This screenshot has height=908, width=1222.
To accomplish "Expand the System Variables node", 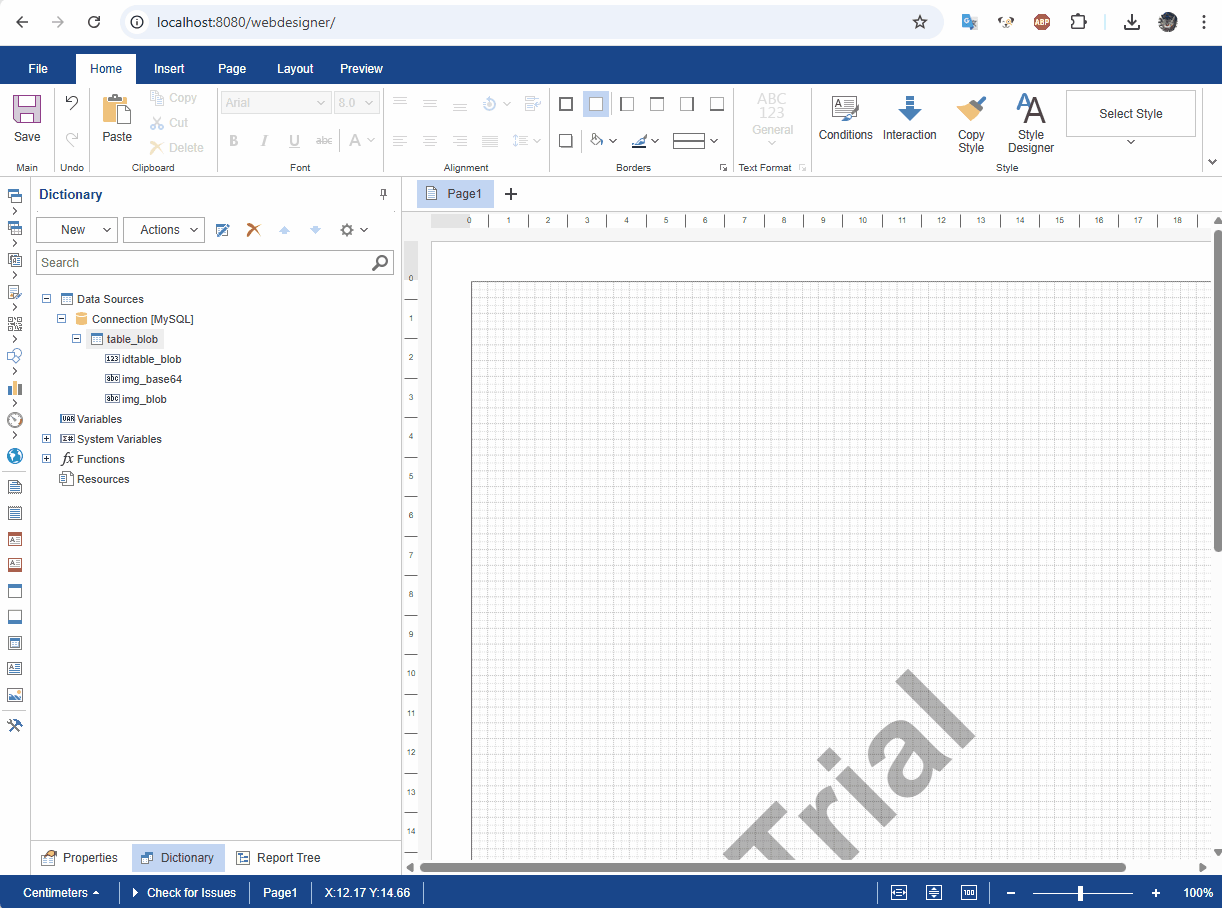I will click(47, 439).
